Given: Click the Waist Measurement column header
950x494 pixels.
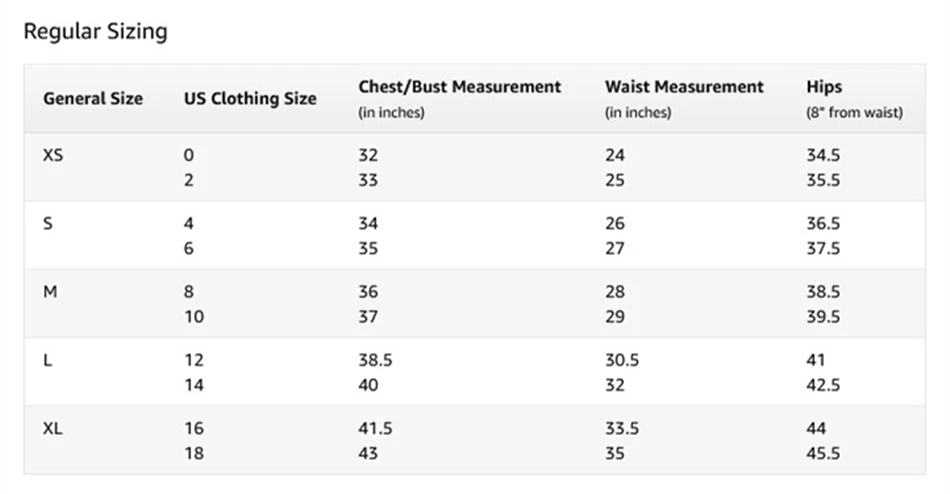Looking at the screenshot, I should tap(684, 87).
